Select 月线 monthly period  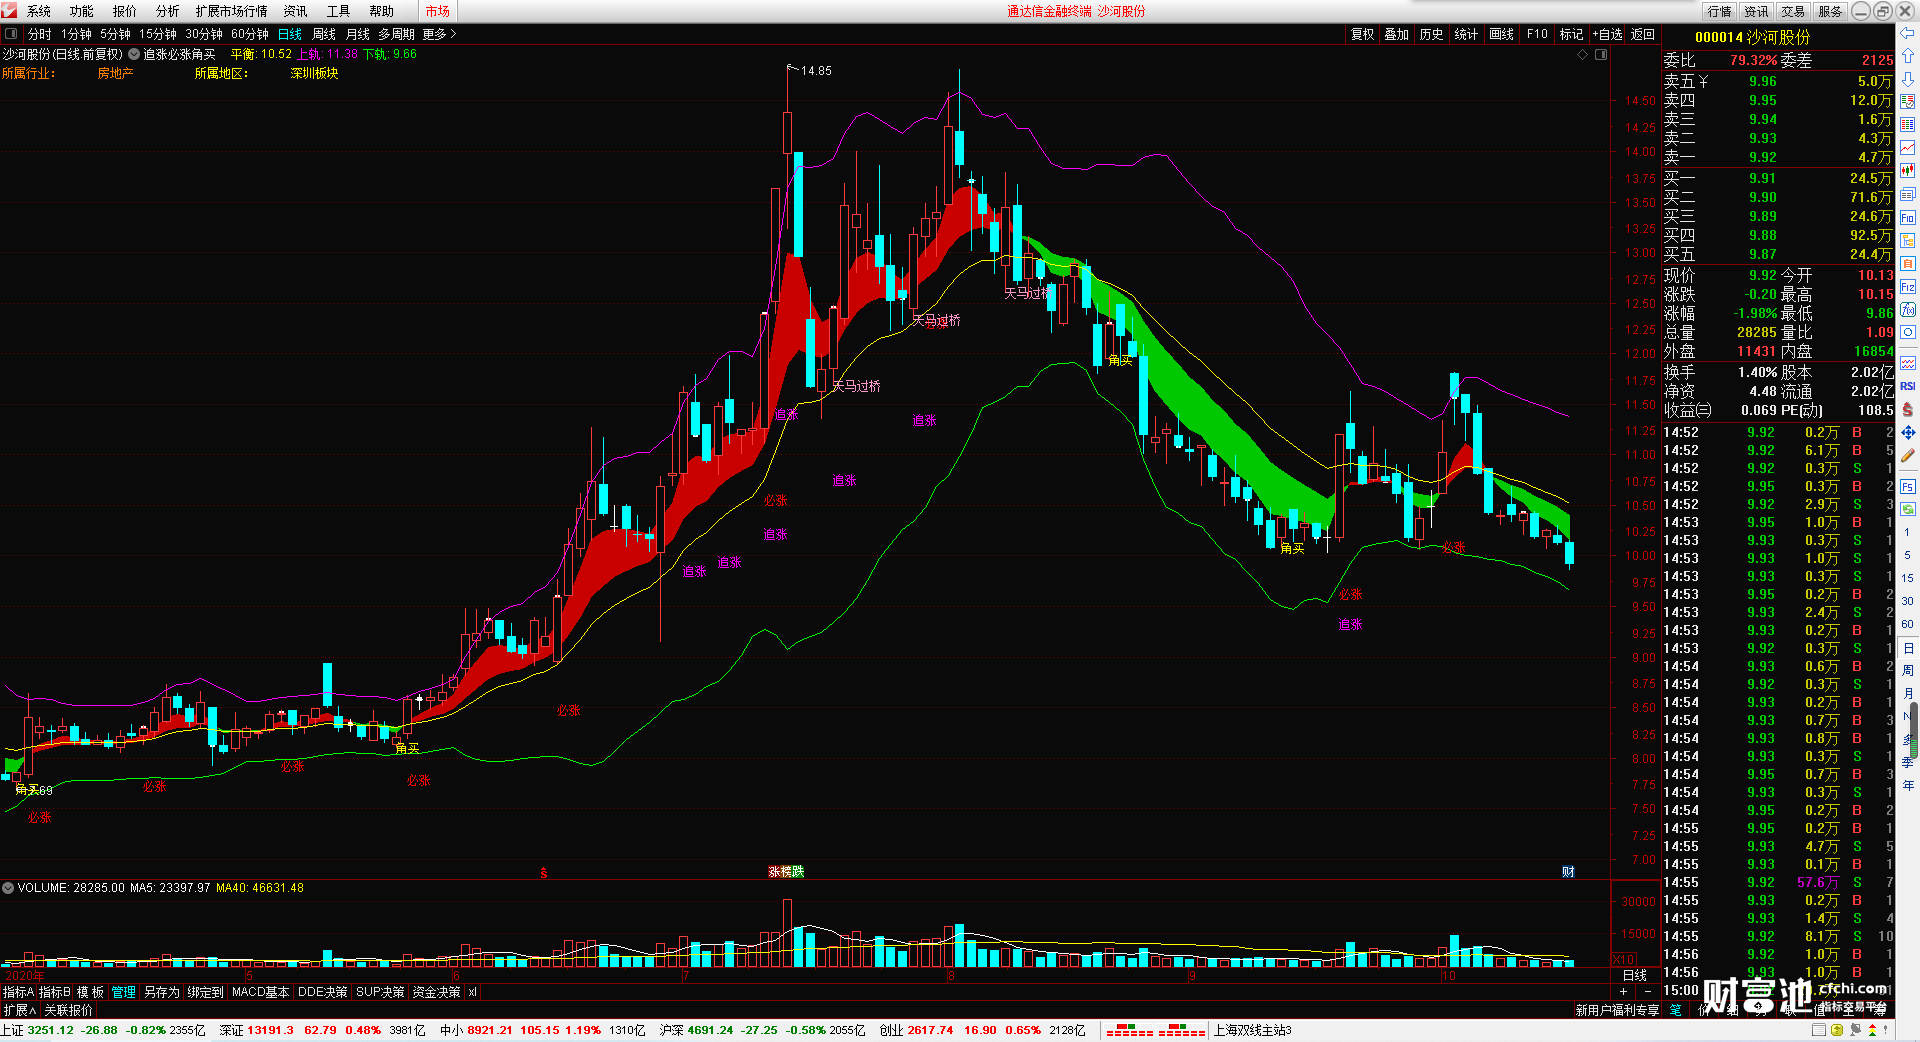[358, 34]
